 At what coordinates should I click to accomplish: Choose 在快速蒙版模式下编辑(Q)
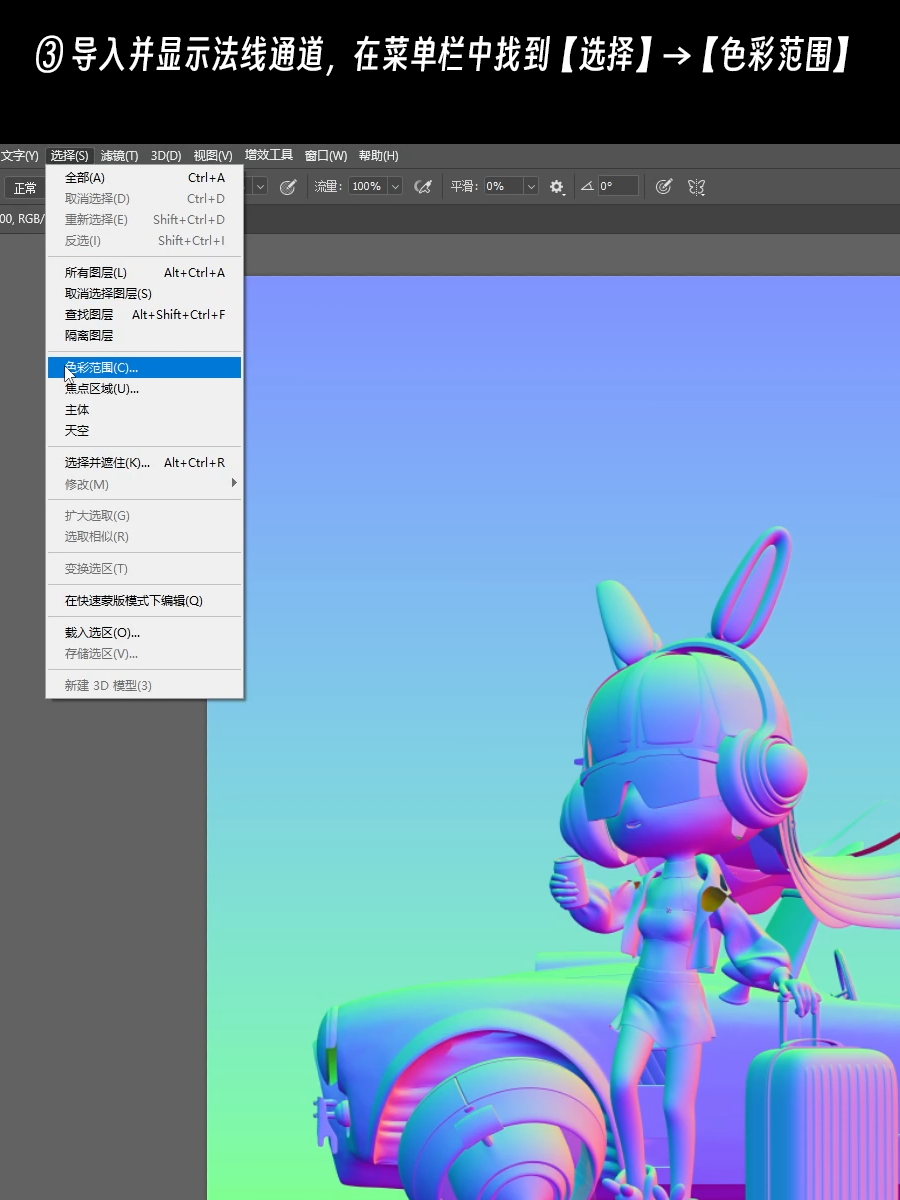(x=144, y=601)
